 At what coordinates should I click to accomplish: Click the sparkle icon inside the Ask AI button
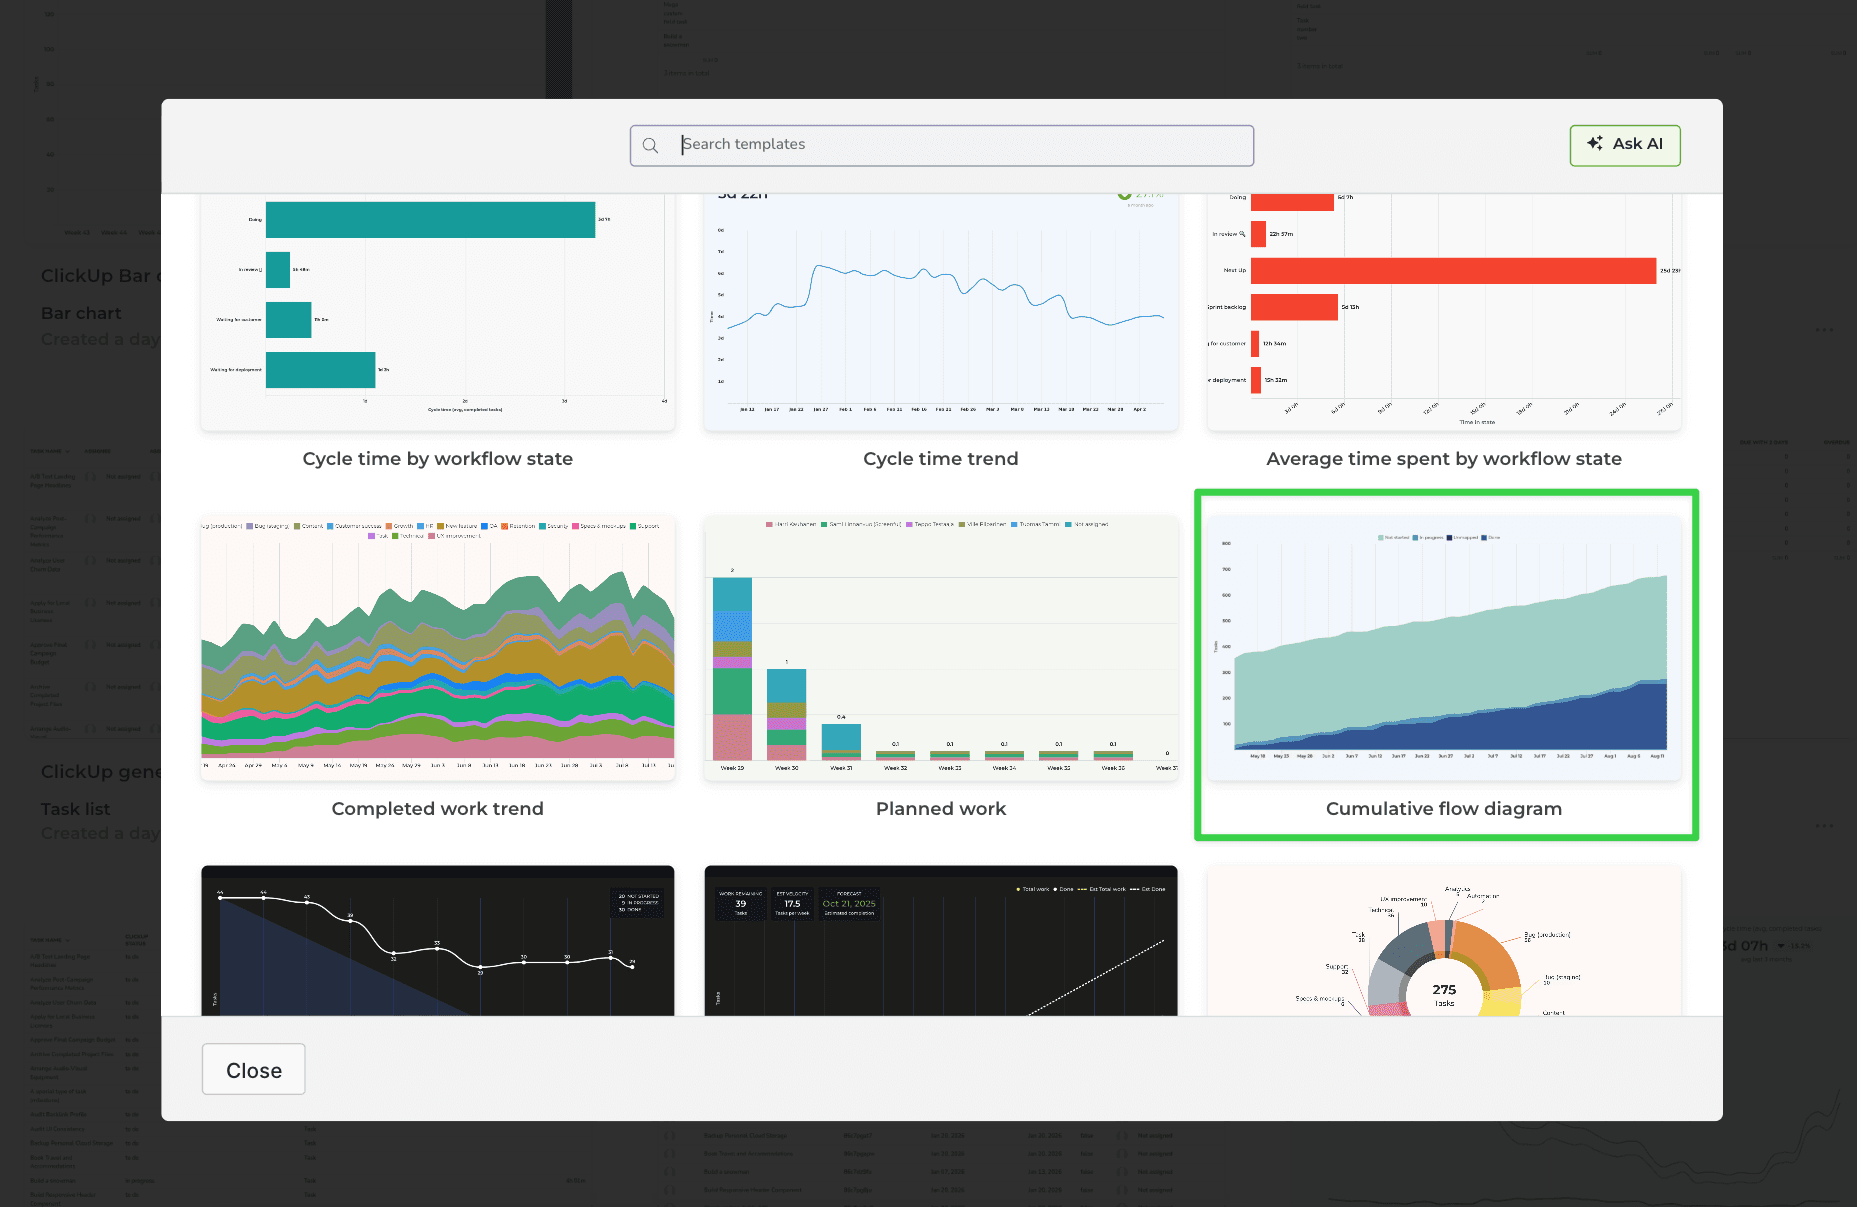point(1593,144)
